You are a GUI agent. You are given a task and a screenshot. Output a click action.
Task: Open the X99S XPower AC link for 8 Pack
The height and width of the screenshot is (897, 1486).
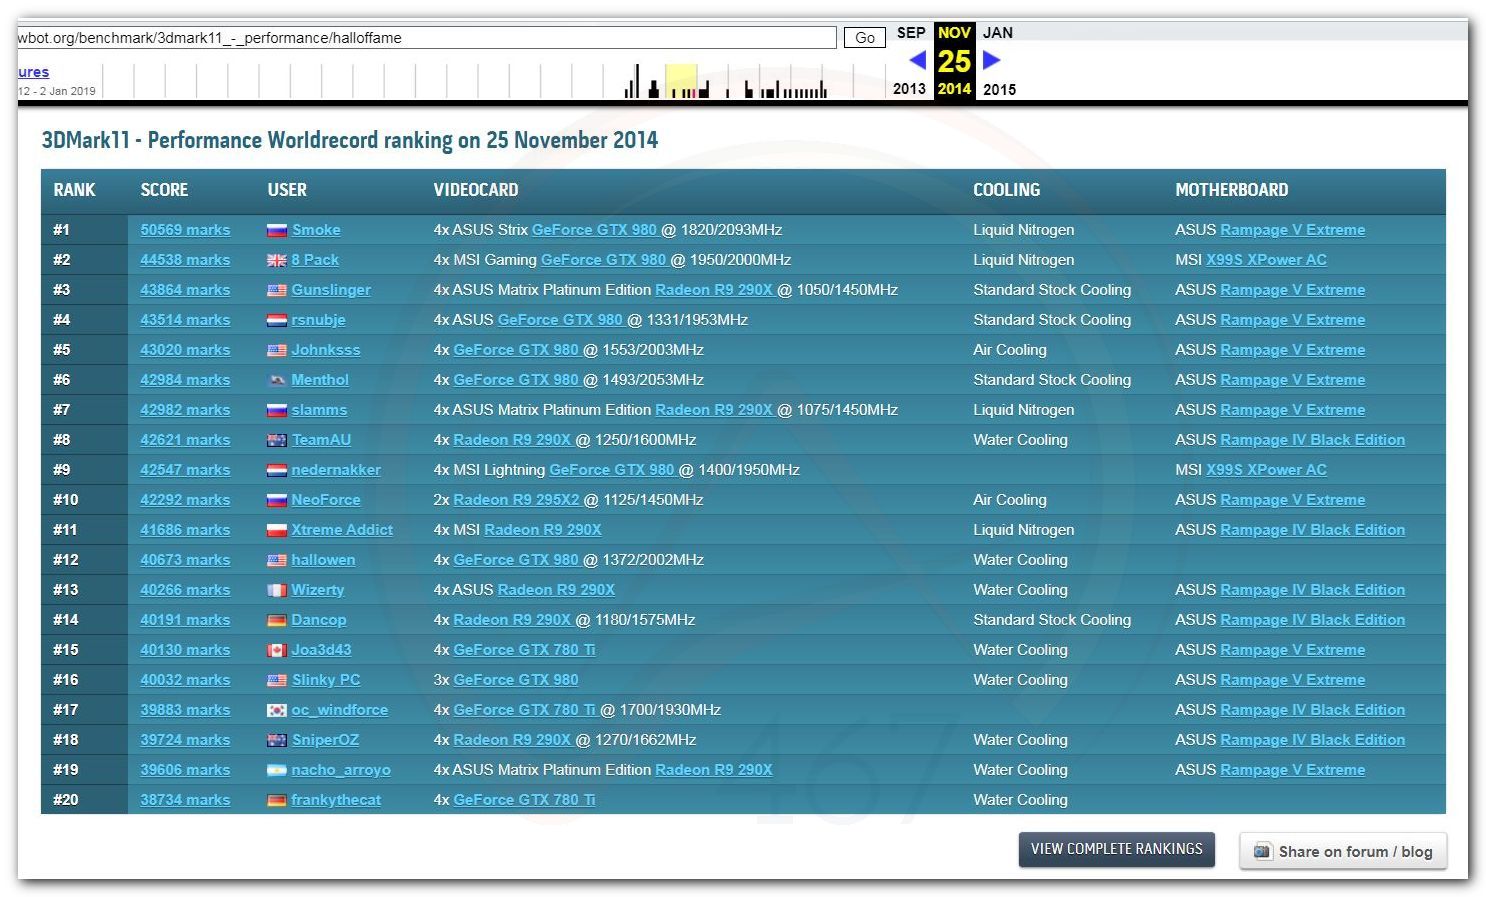1266,260
